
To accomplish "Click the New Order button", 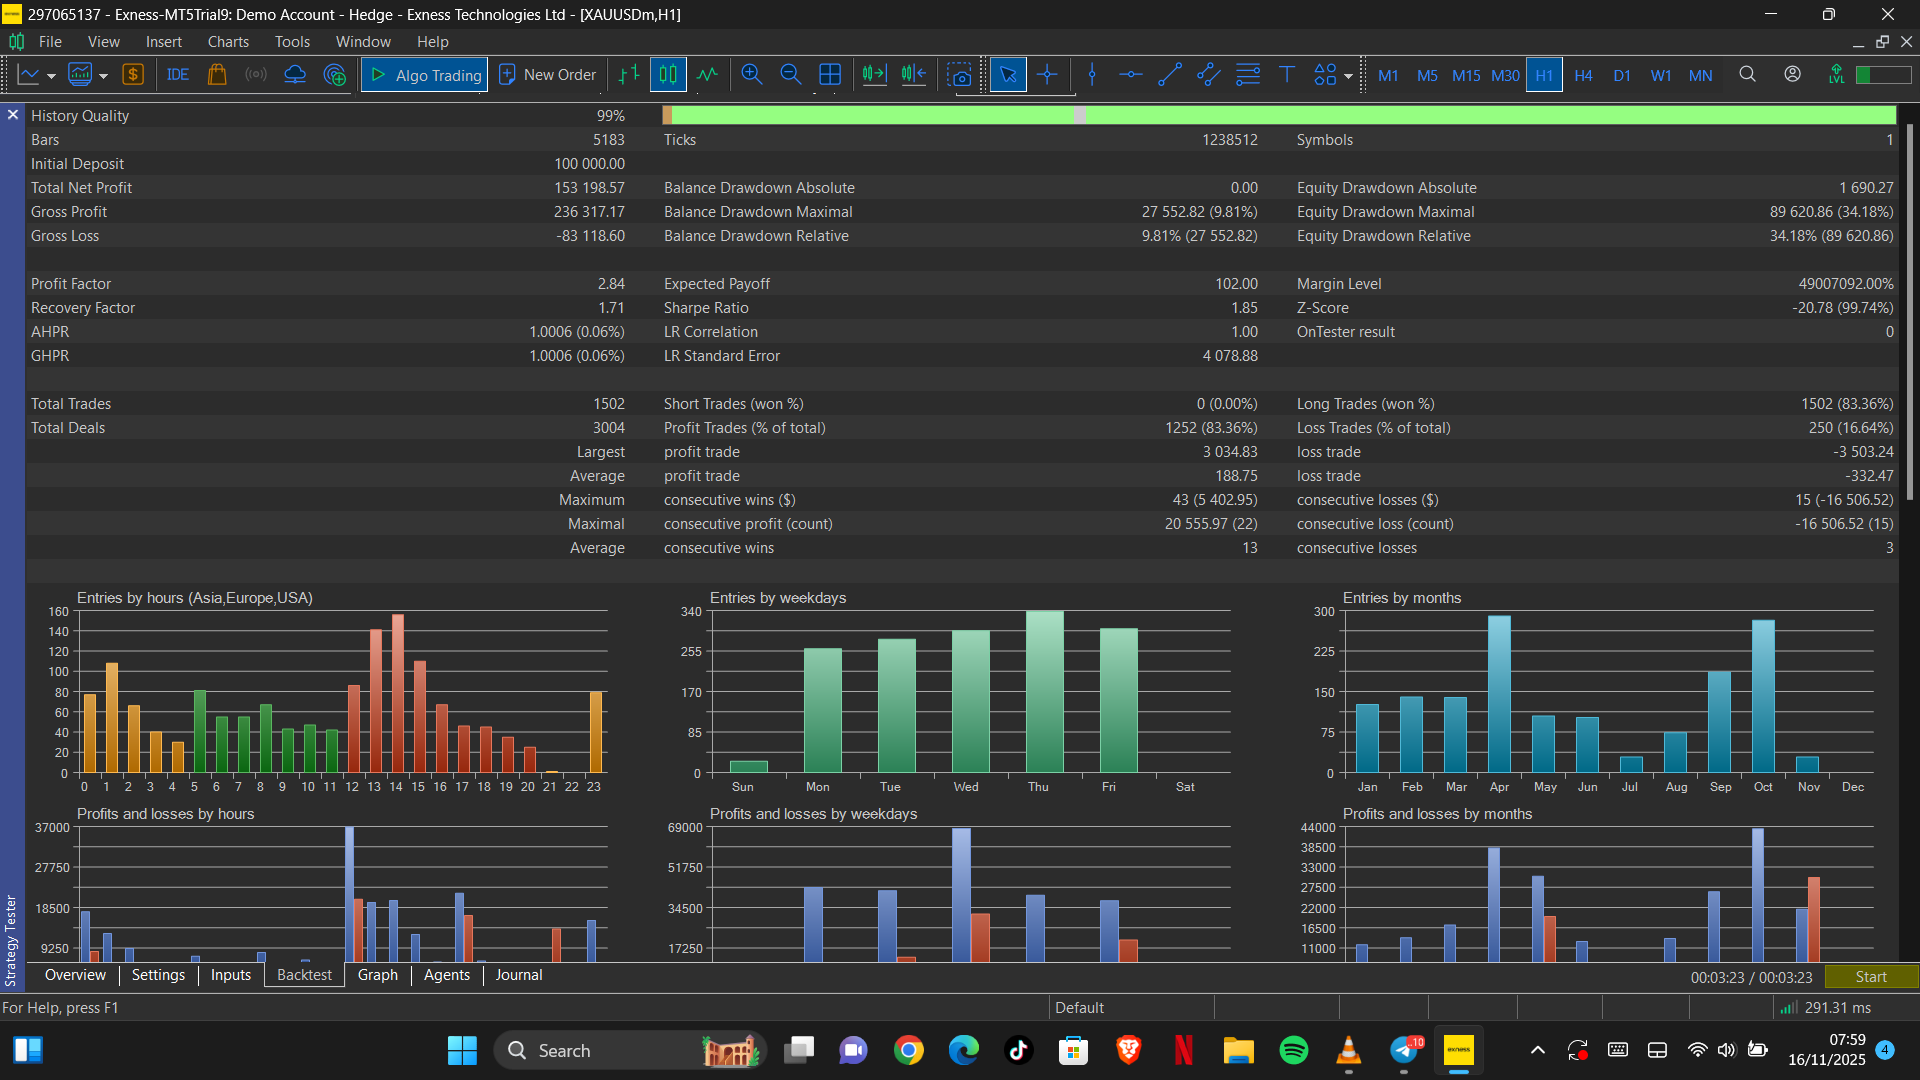I will tap(547, 75).
